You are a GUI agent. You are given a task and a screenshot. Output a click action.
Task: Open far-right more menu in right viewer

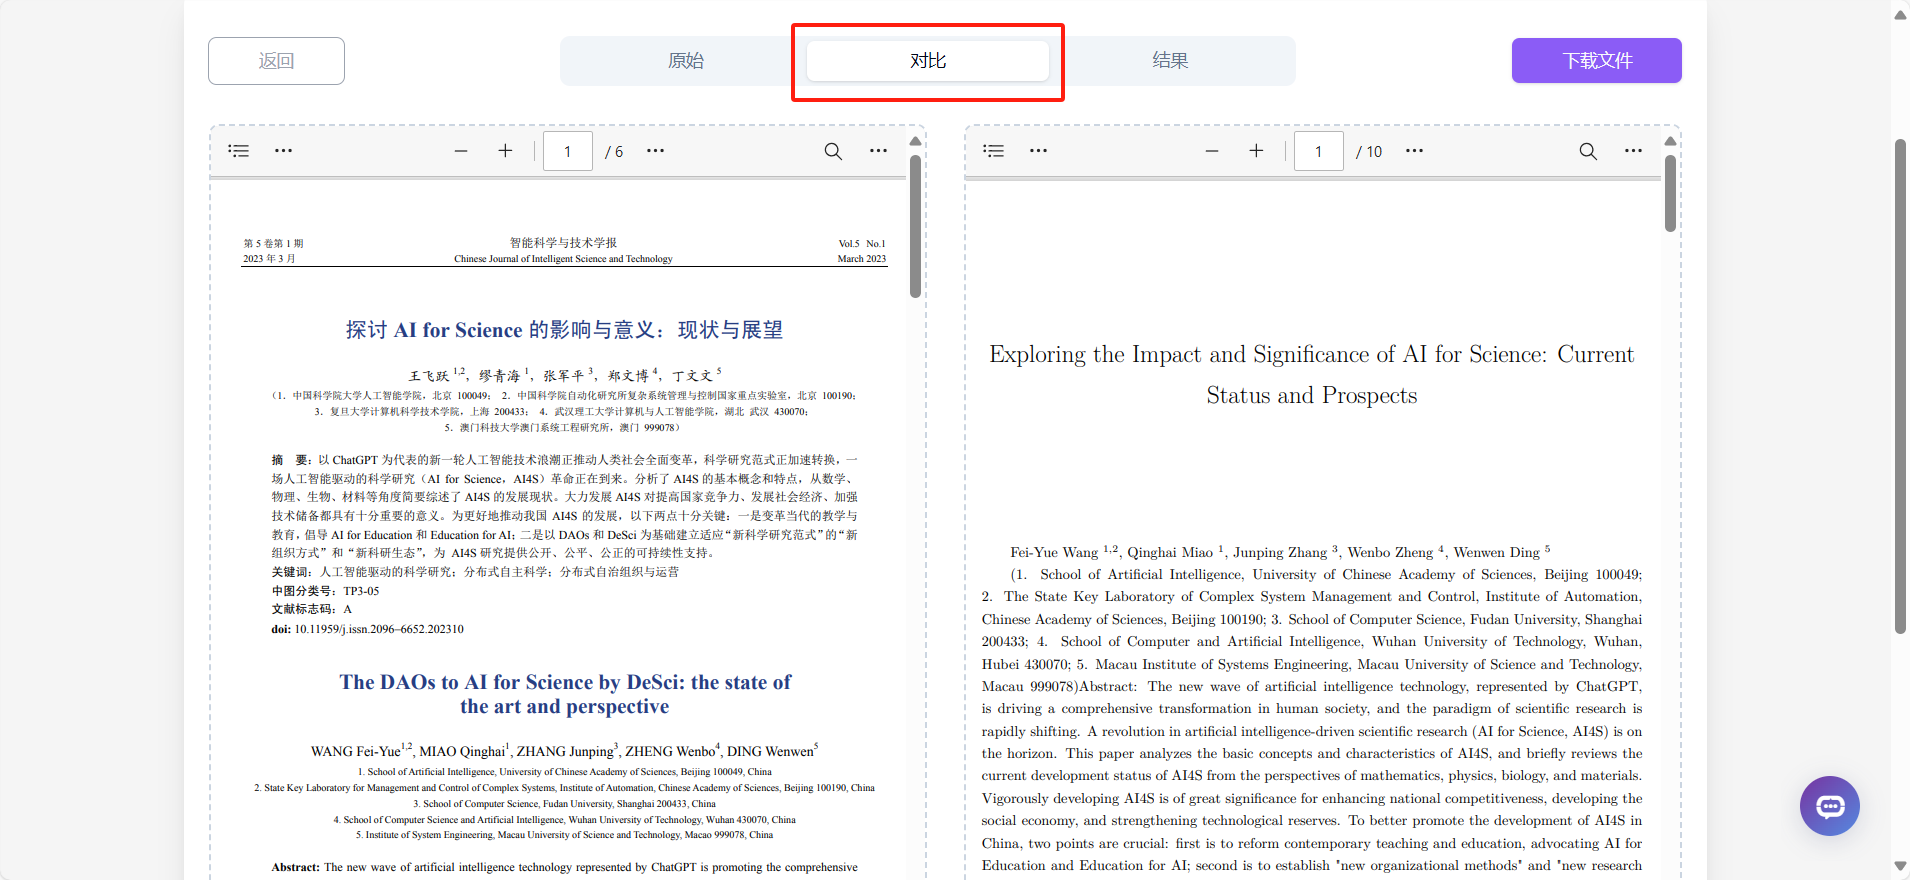click(1633, 151)
